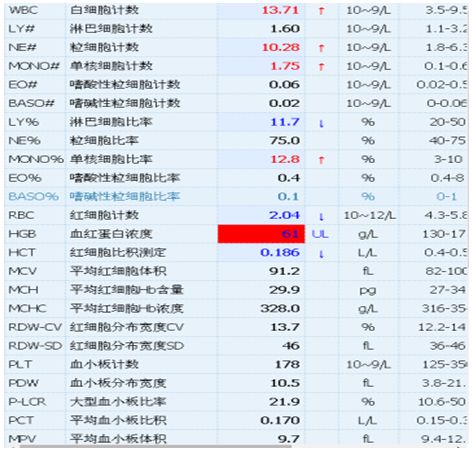Viewport: 472px width, 451px height.
Task: Click the red up arrow in WBC row
Action: 321,11
